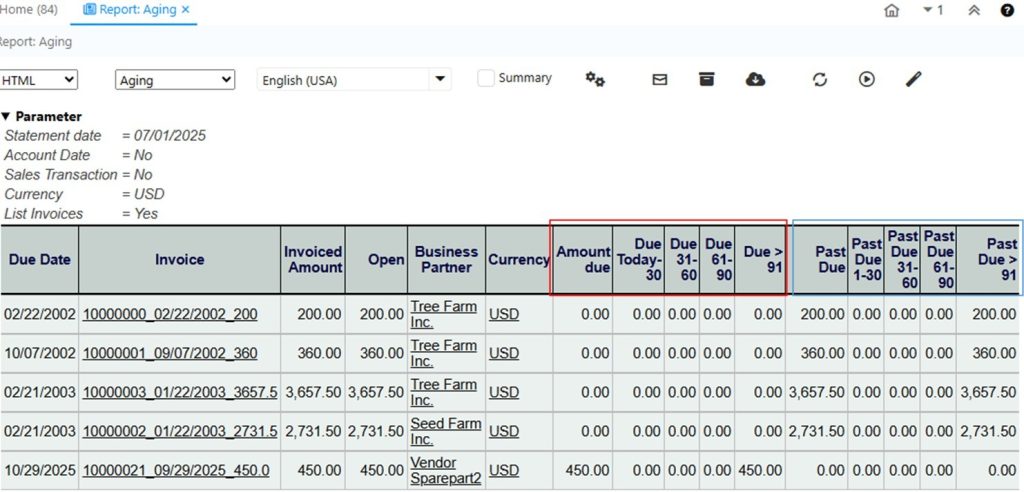Image resolution: width=1024 pixels, height=492 pixels.
Task: Open the report editor pencil icon
Action: pyautogui.click(x=913, y=80)
